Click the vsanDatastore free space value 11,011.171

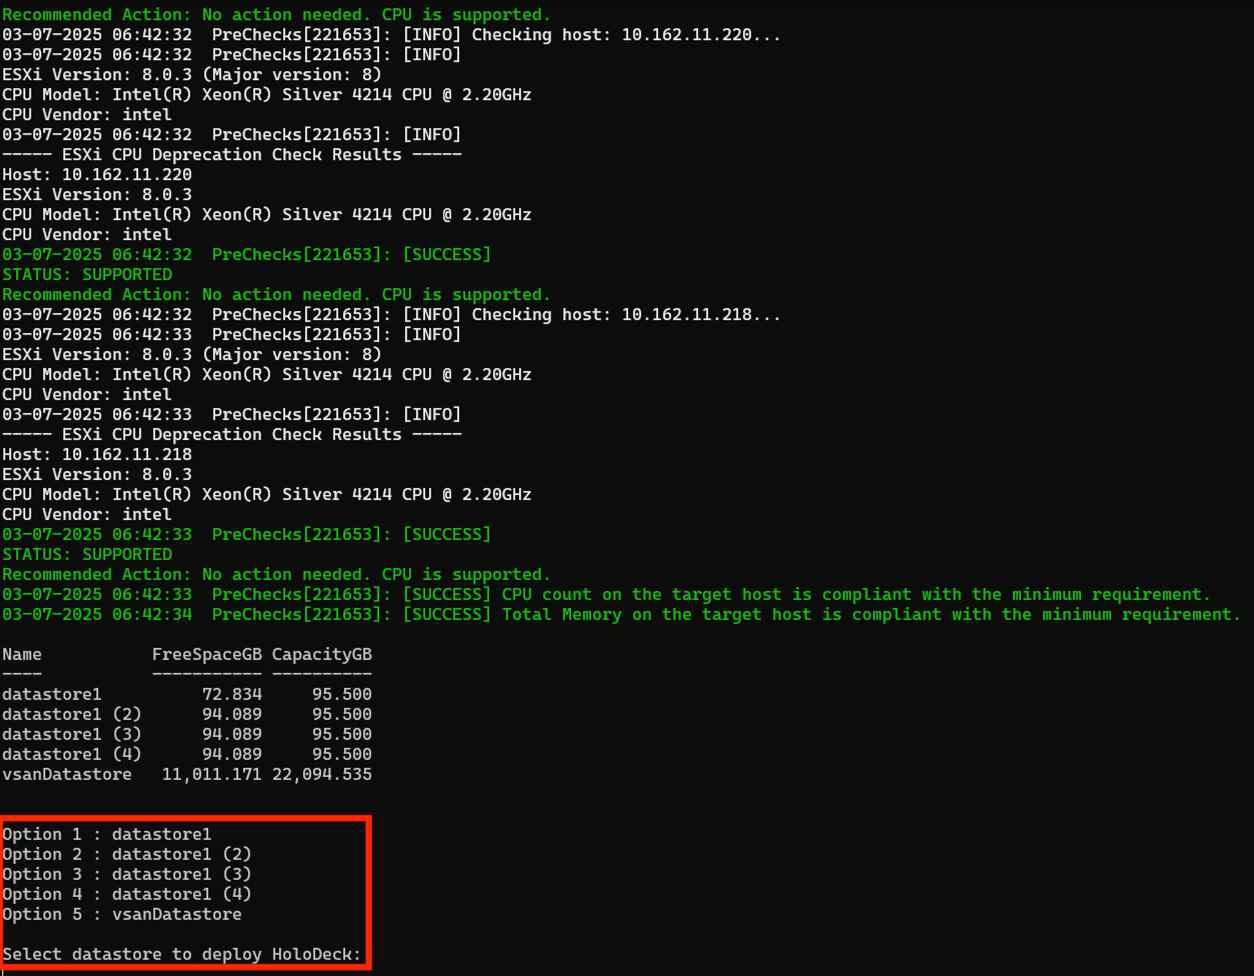pos(211,774)
